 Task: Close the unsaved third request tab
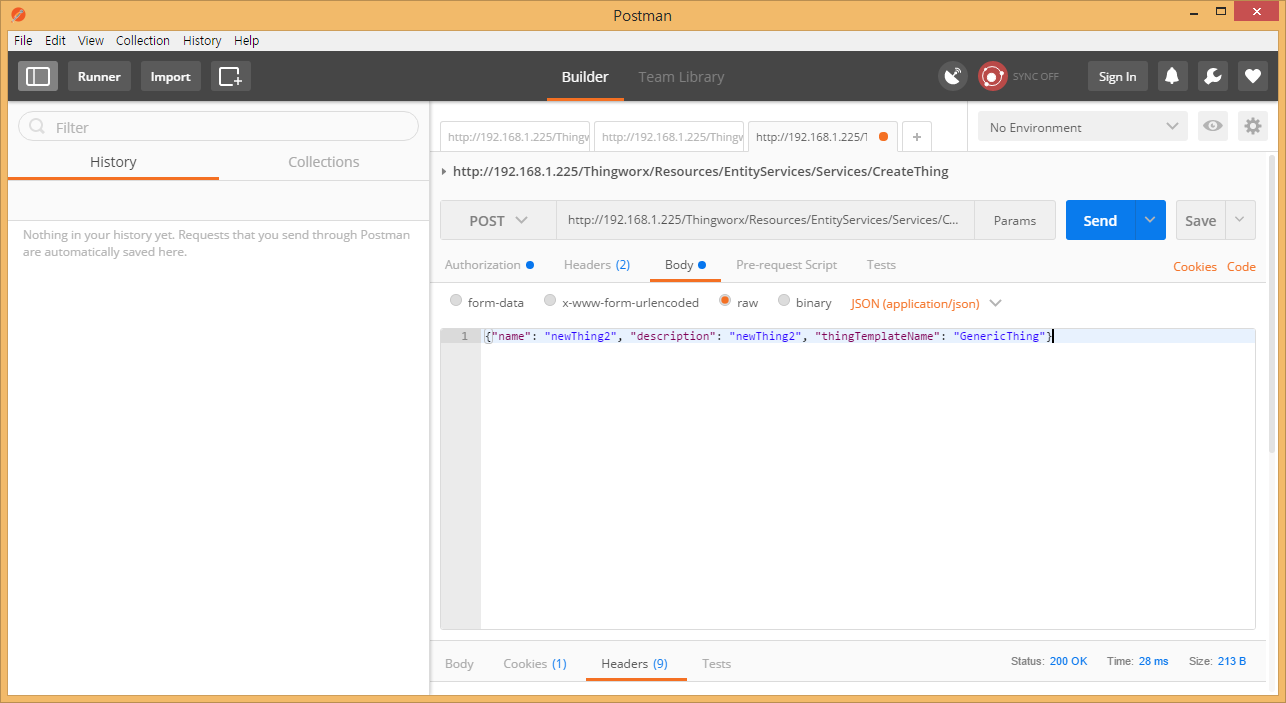tap(883, 137)
